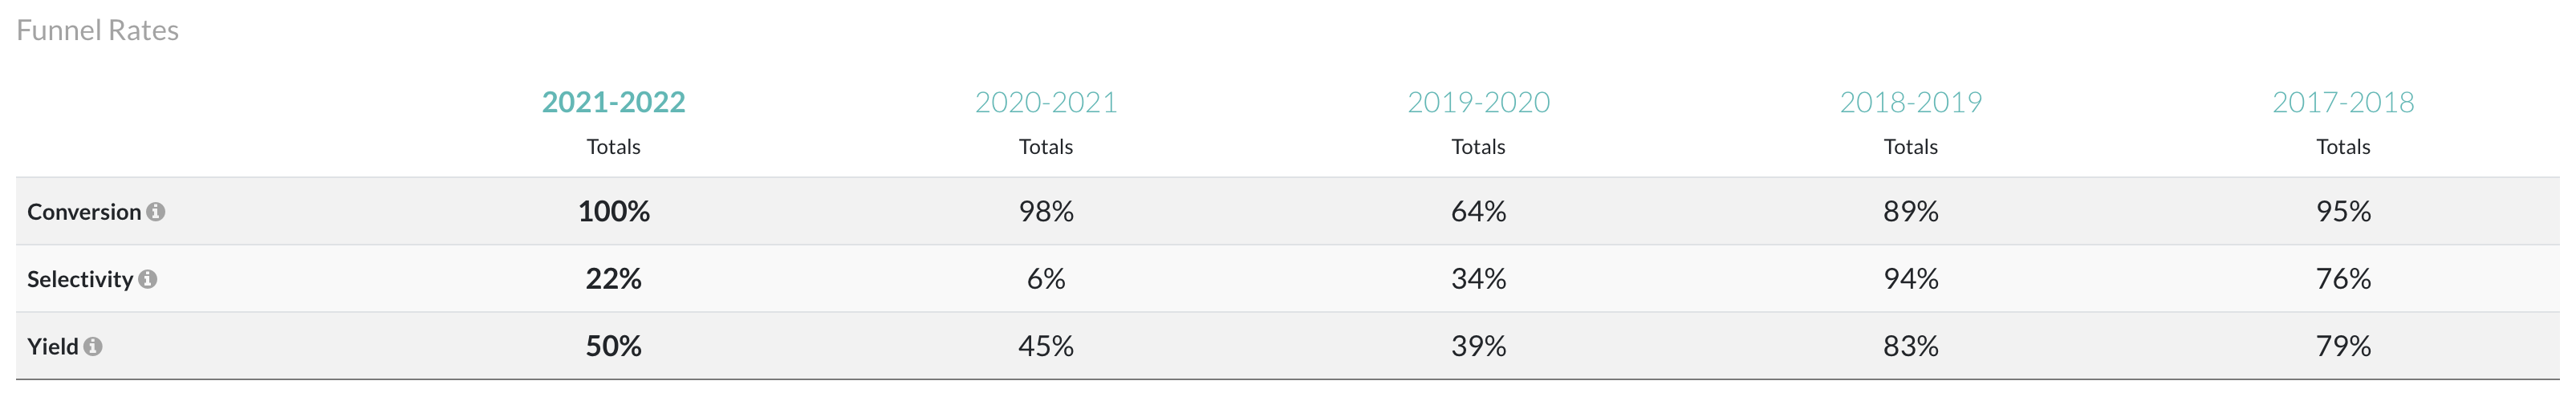
Task: Click the Yield row label
Action: tap(53, 346)
